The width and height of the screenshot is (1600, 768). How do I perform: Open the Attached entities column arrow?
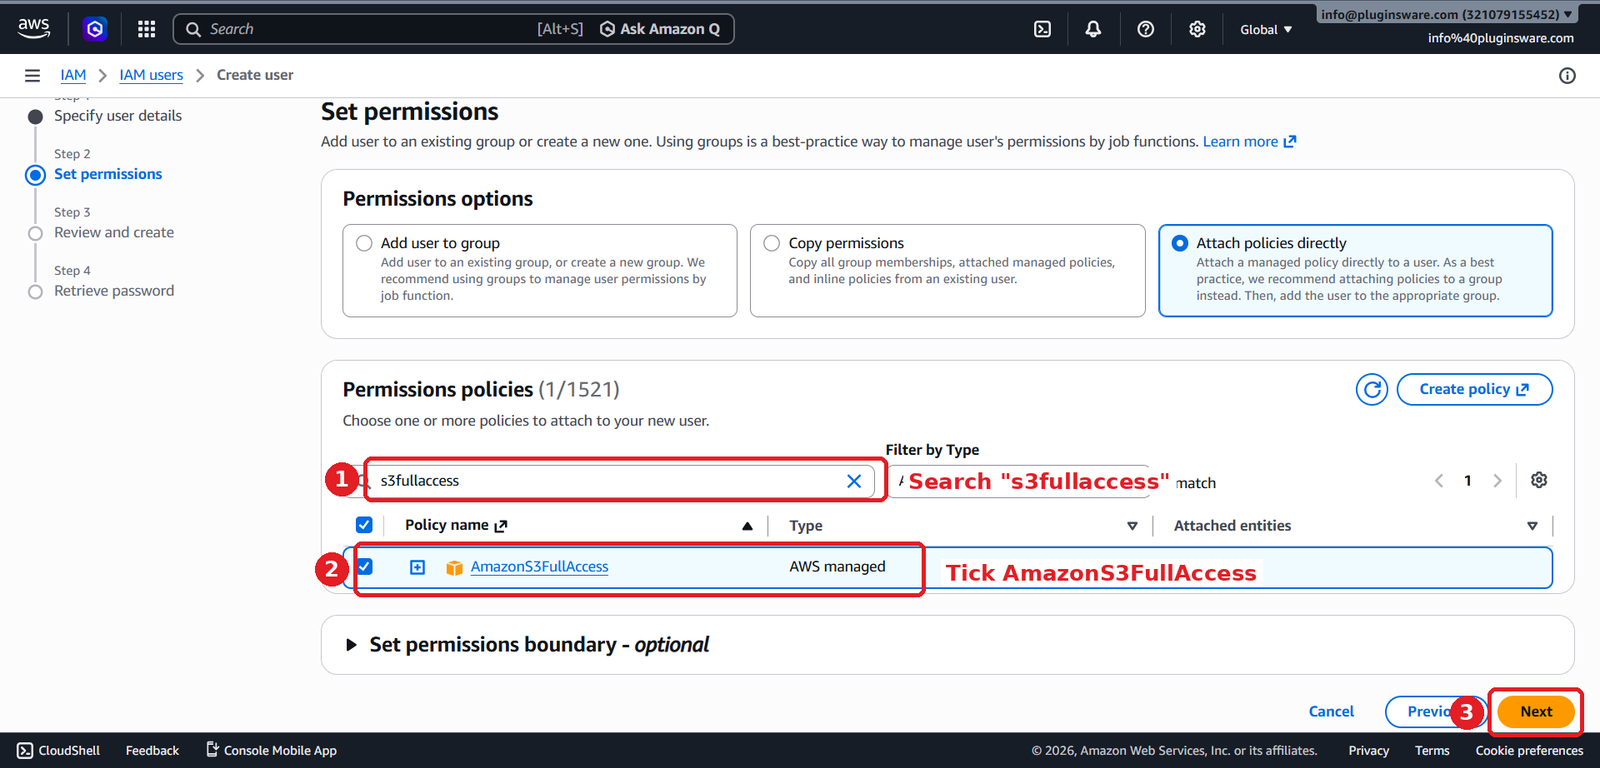(x=1532, y=526)
